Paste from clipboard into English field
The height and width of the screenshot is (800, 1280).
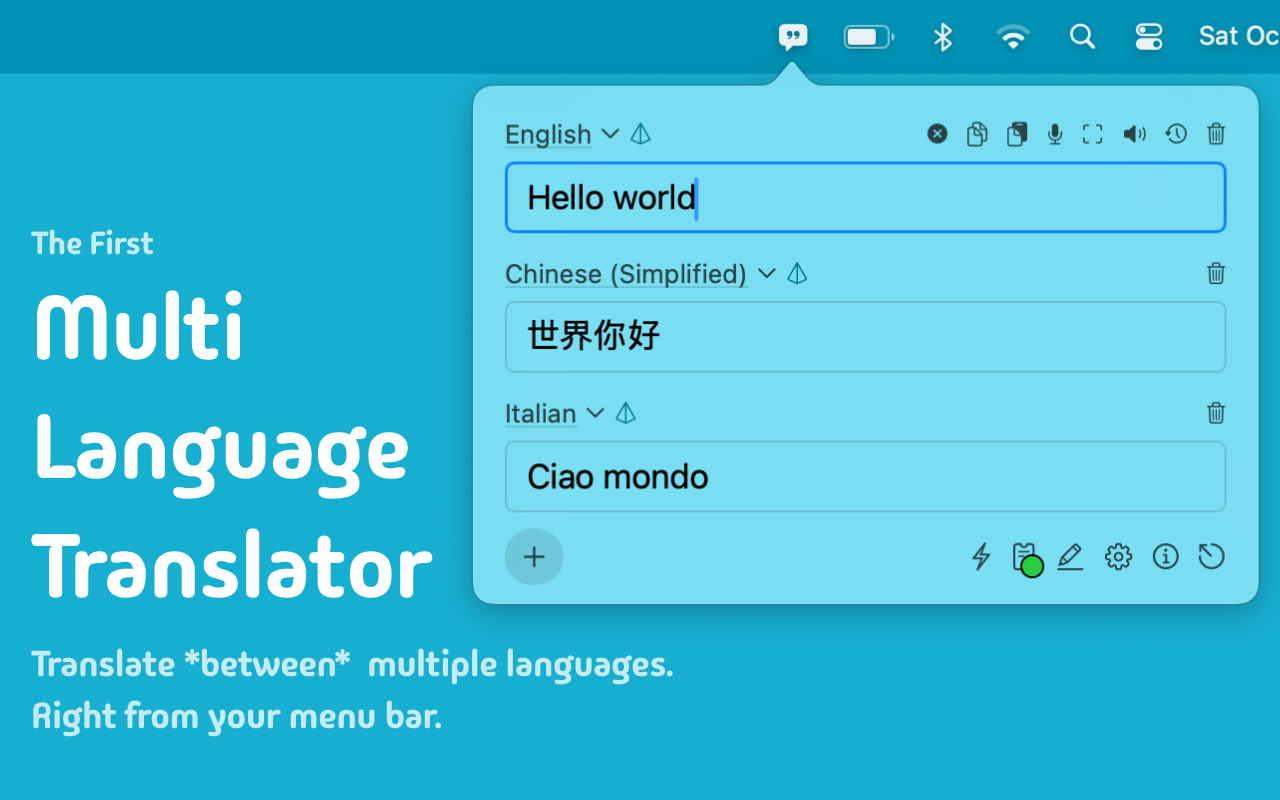coord(1017,134)
